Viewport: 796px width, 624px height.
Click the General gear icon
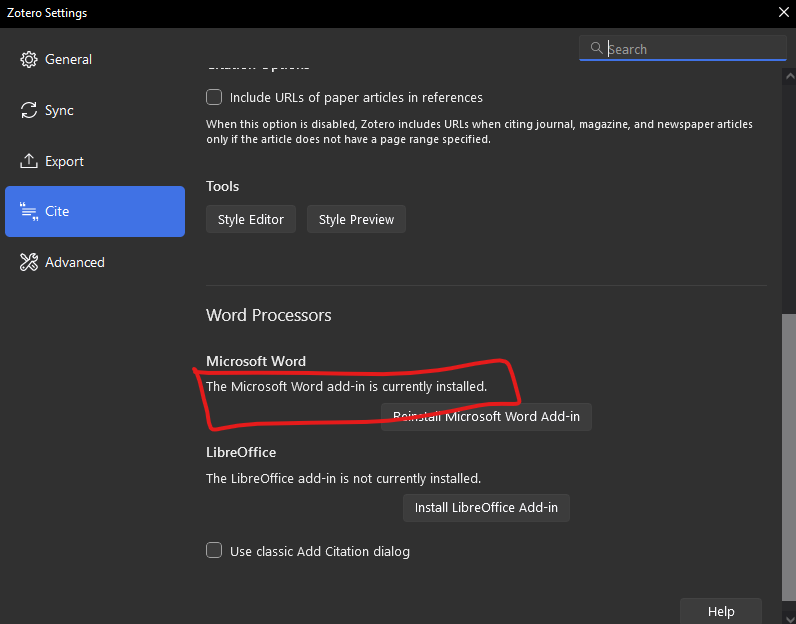[28, 59]
